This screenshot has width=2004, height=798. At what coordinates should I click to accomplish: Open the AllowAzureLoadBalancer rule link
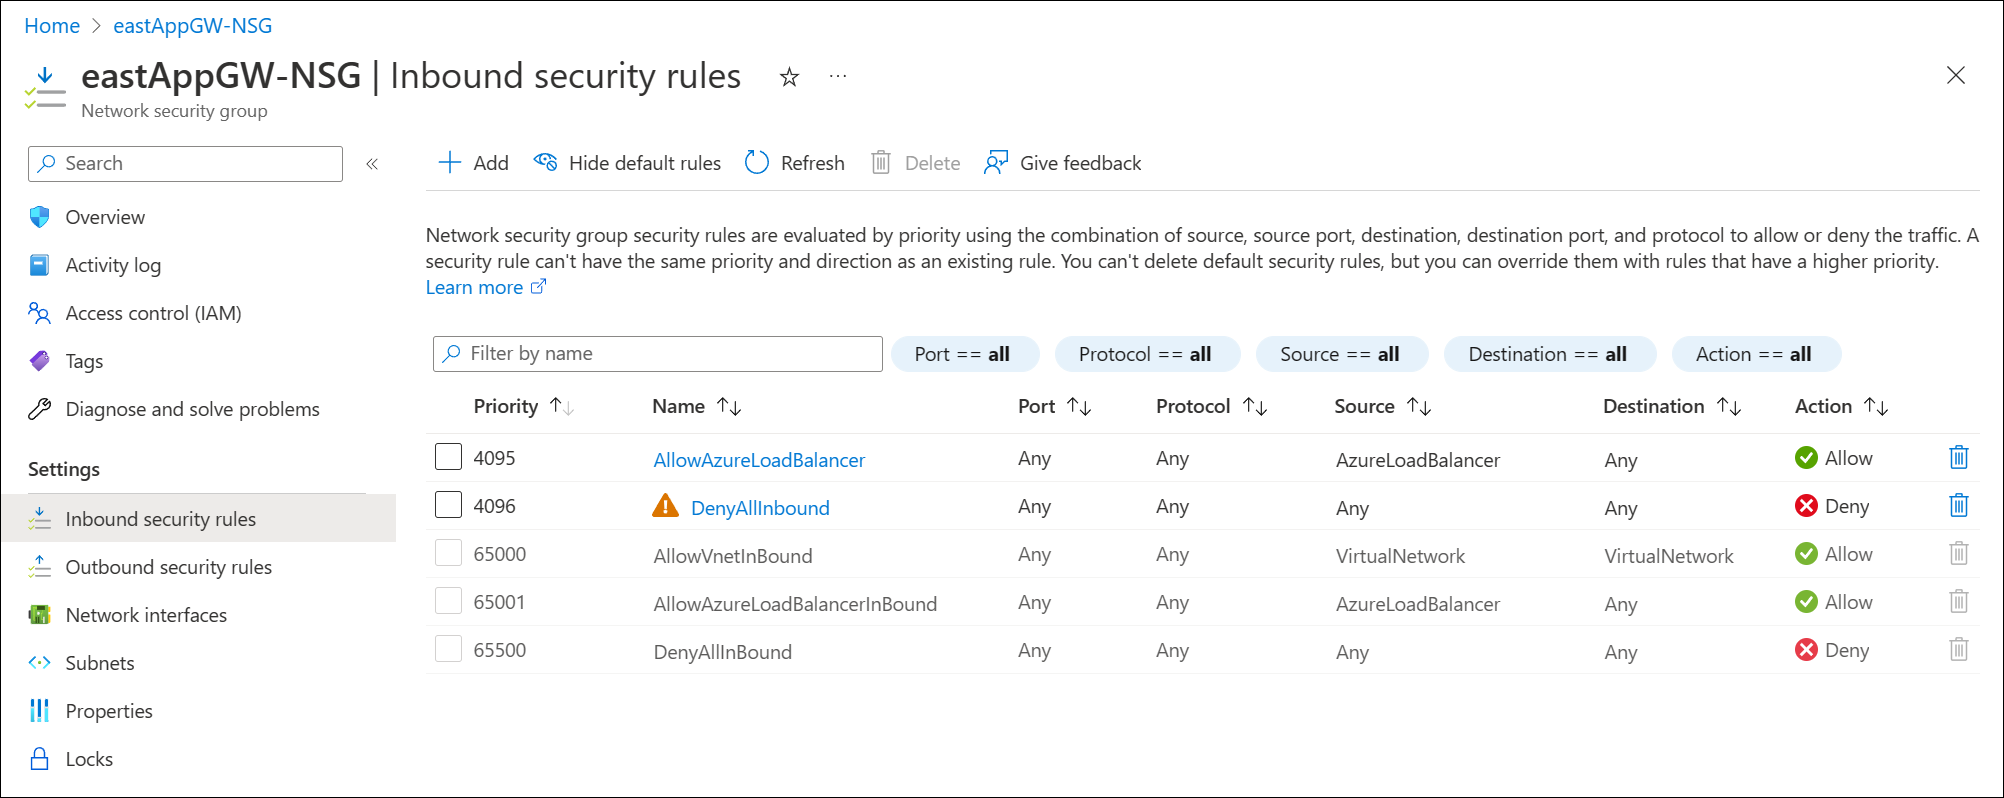click(x=759, y=460)
